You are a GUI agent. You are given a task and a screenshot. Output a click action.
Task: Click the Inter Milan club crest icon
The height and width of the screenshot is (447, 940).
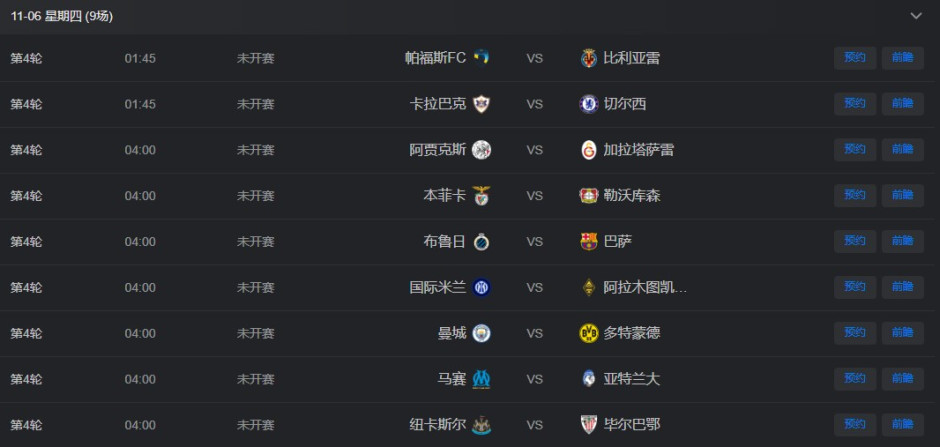[481, 288]
